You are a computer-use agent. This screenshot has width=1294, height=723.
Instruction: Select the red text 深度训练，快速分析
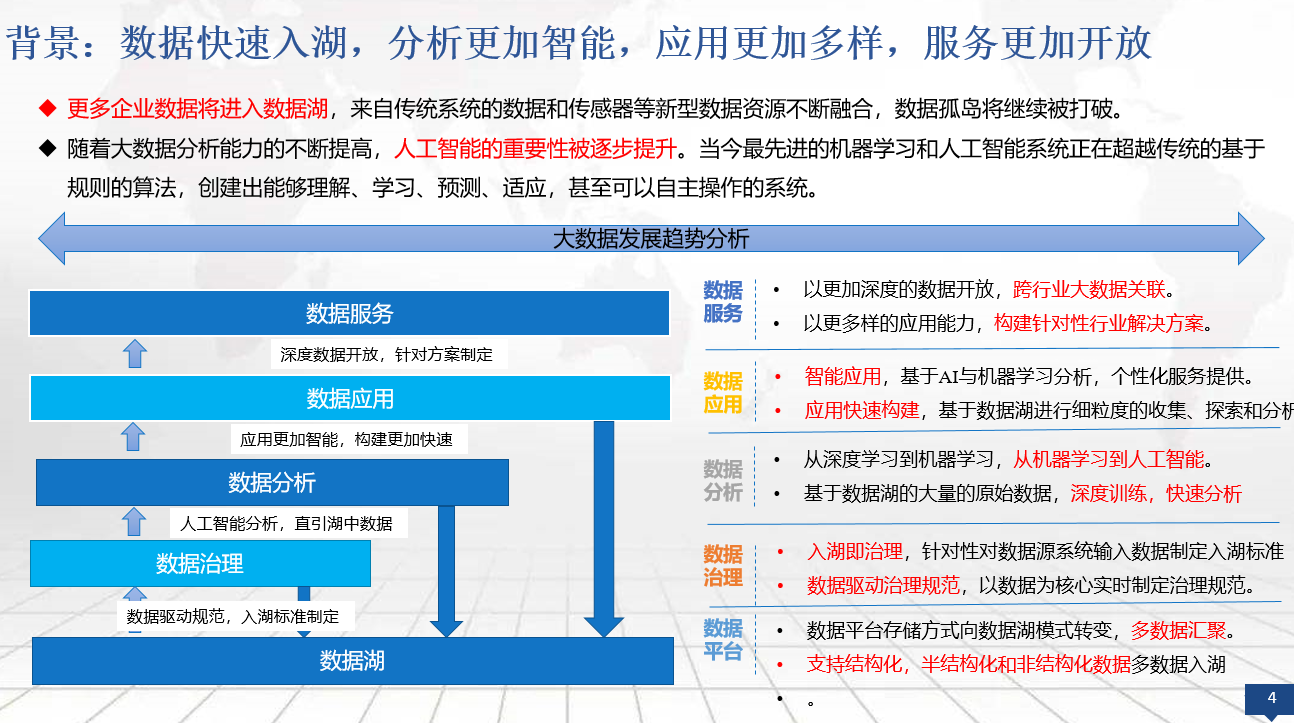coord(1155,493)
